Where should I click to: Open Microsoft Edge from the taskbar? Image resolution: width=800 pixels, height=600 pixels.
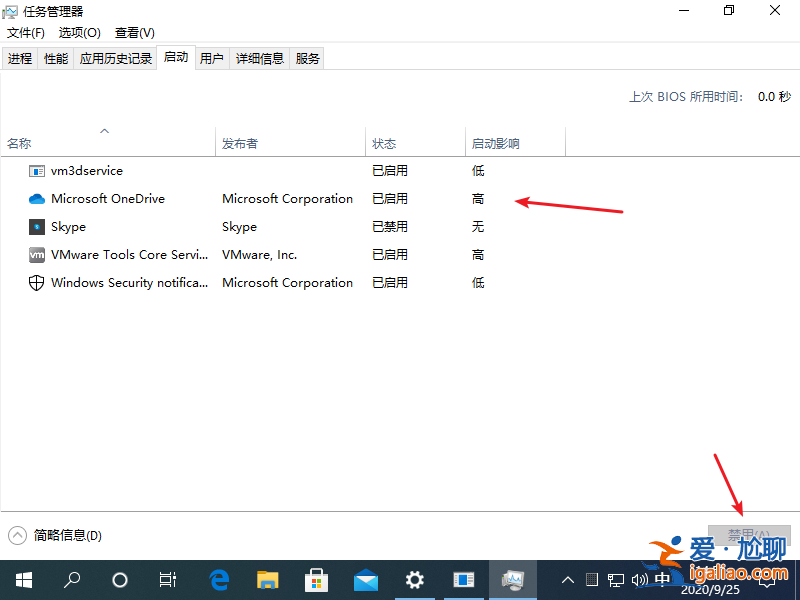219,579
